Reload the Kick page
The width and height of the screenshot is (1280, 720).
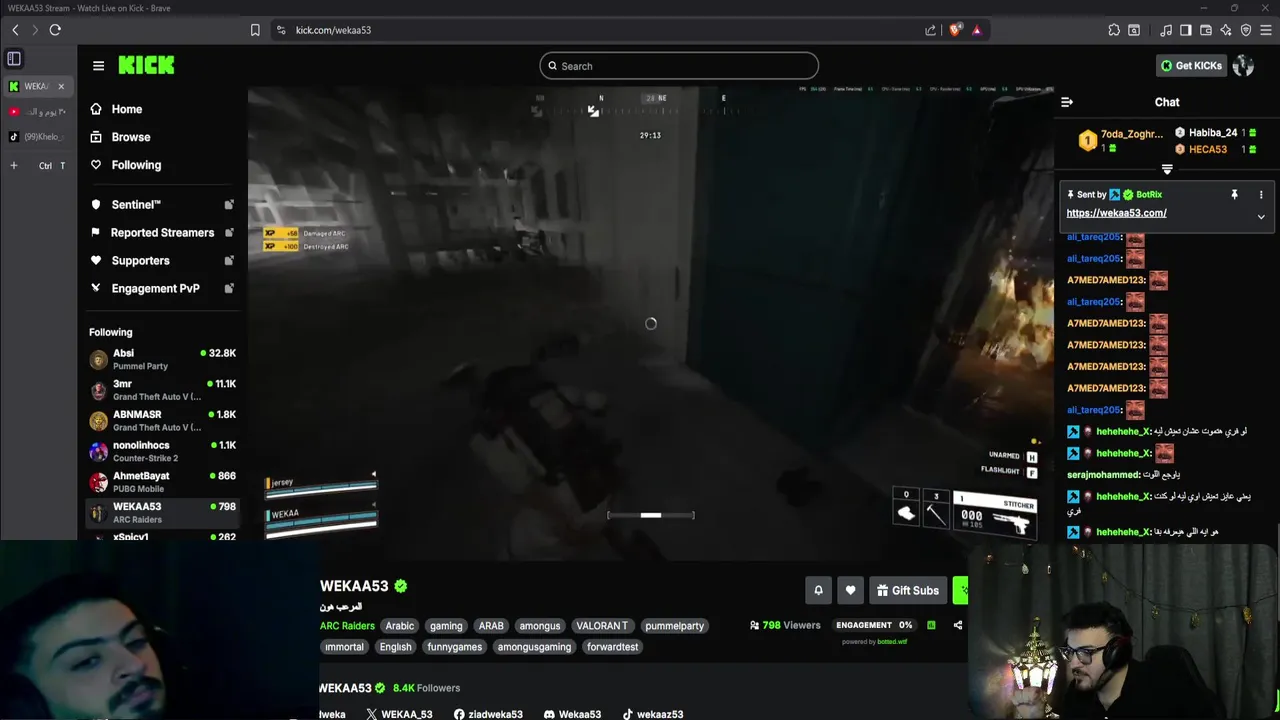click(x=55, y=30)
